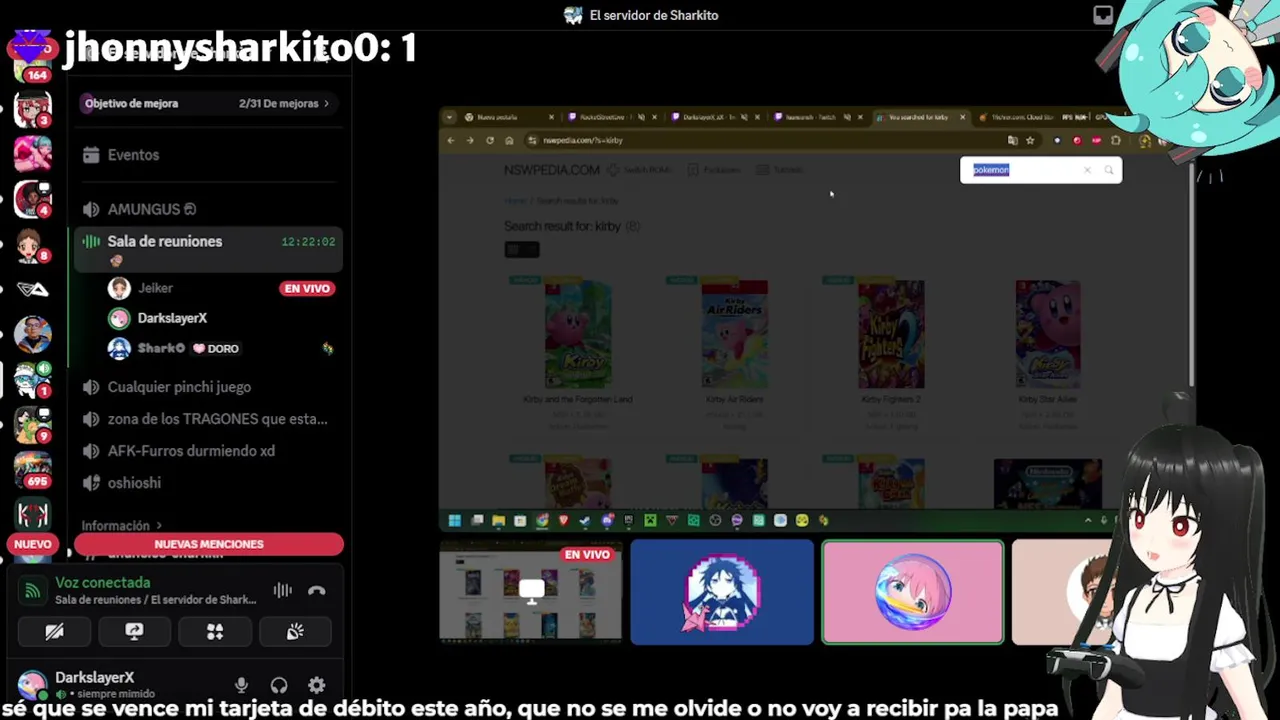Open Minecraft creeper icon in taskbar

coord(650,520)
